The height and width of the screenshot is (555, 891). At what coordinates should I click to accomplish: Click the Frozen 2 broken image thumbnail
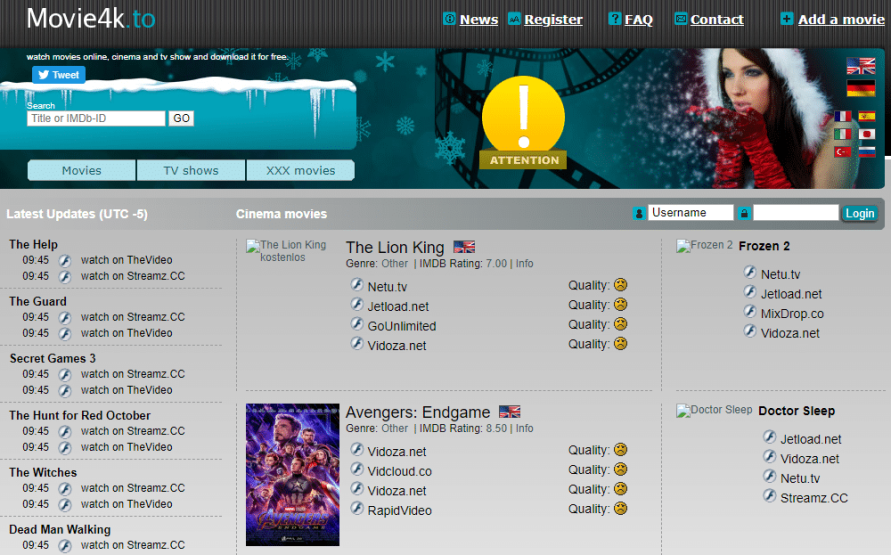click(x=704, y=245)
